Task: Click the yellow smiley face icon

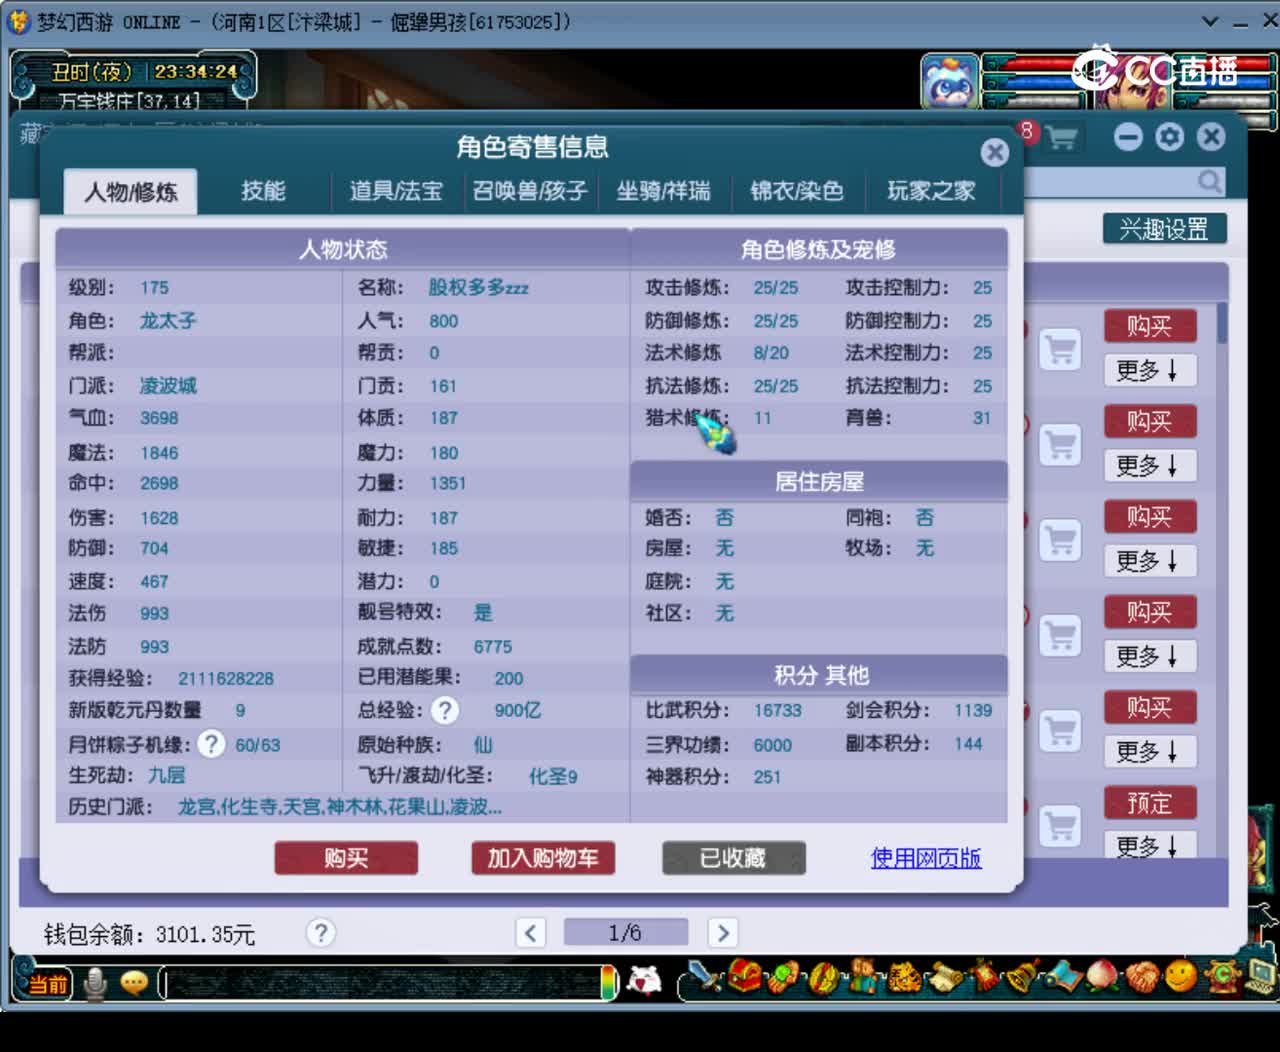Action: click(1181, 976)
